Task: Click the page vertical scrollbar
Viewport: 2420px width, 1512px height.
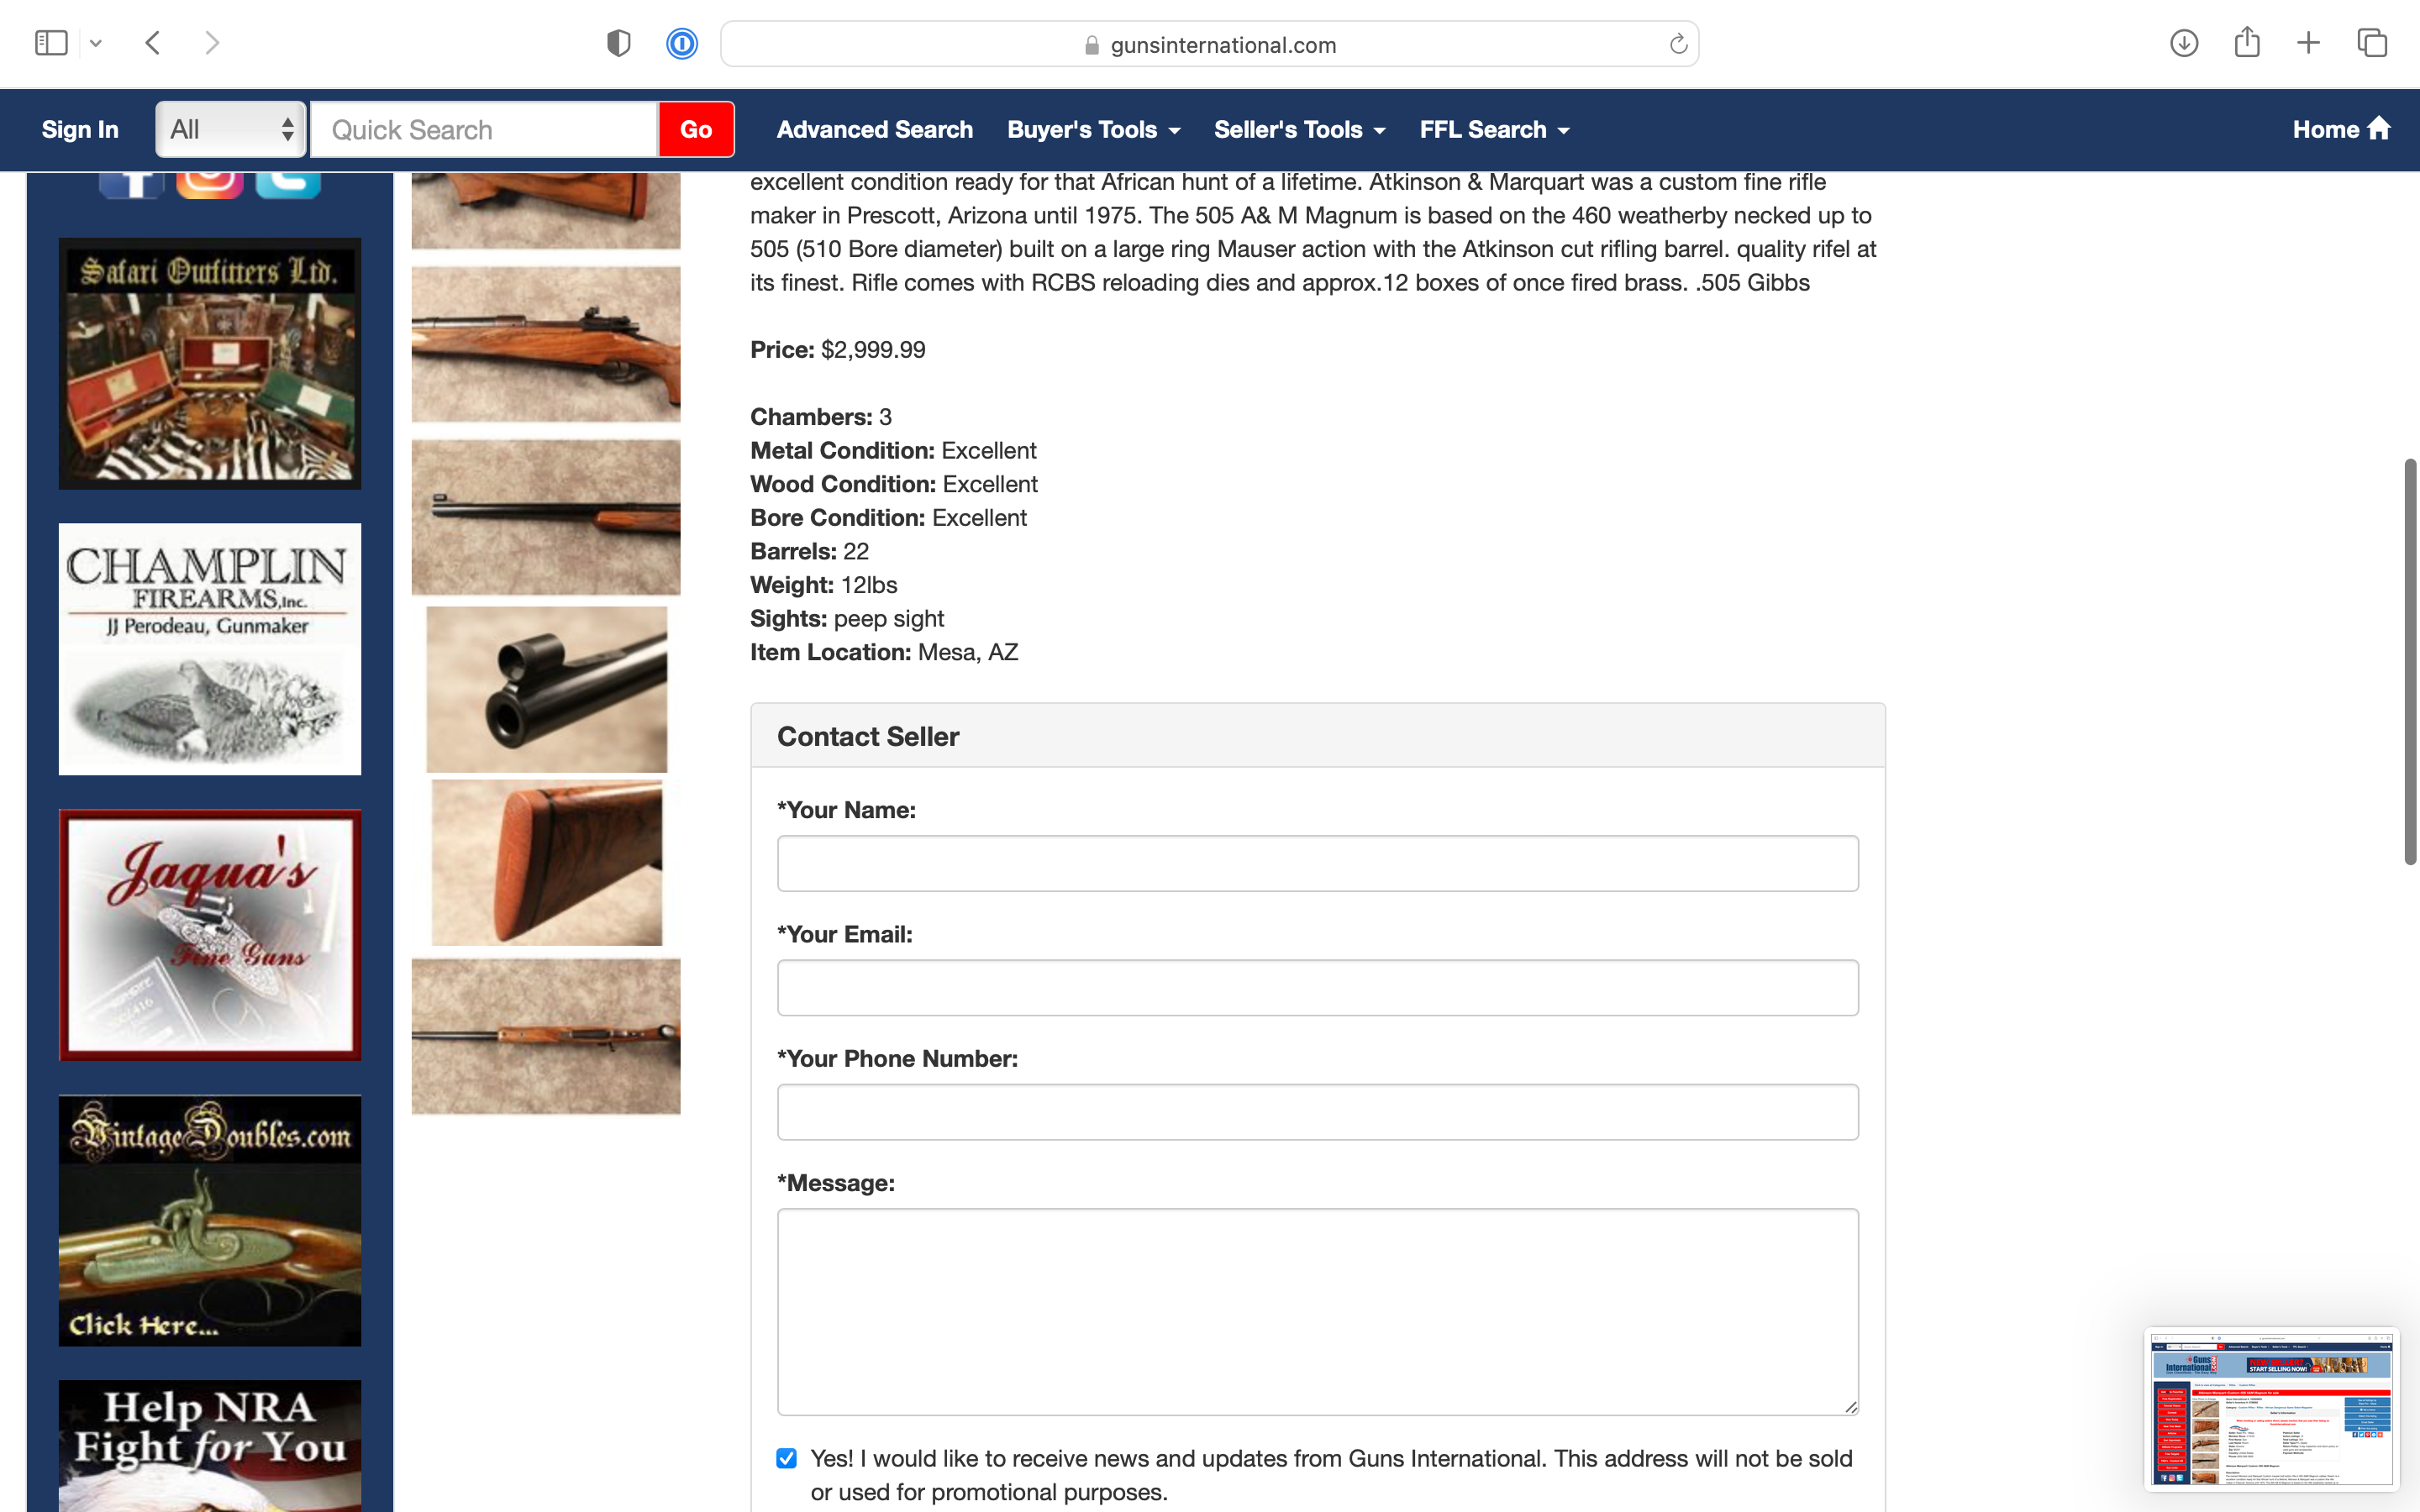Action: 2410,662
